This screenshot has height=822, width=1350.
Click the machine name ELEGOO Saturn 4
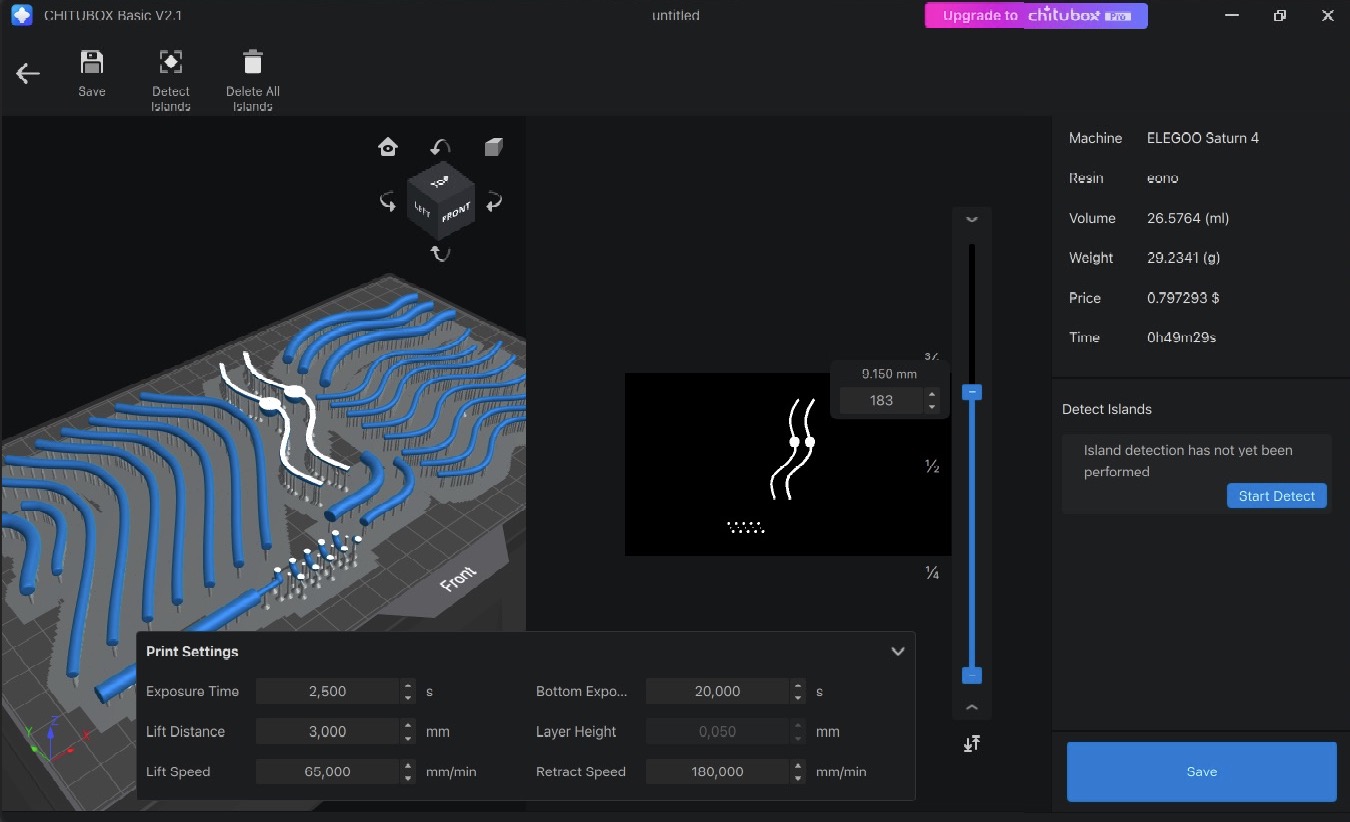pos(1203,138)
